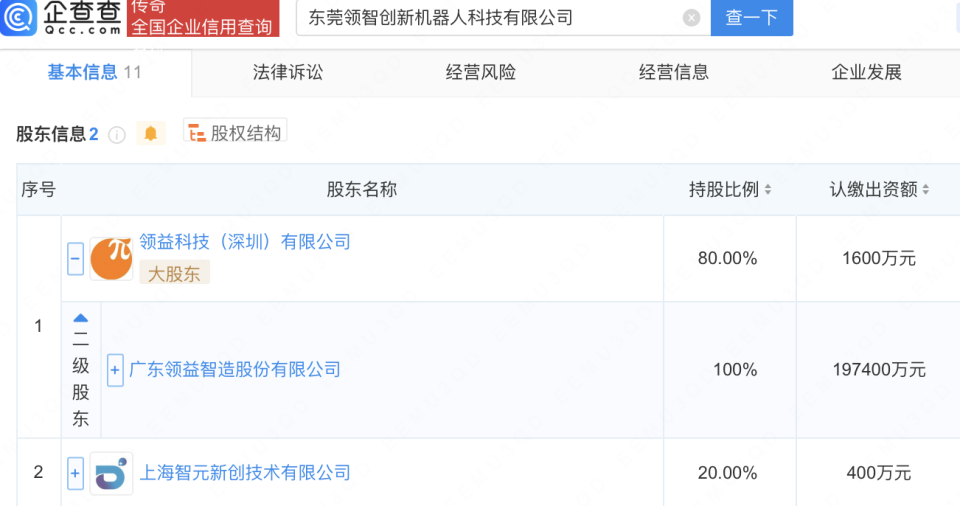Click the 大股东 tag label

pos(174,274)
